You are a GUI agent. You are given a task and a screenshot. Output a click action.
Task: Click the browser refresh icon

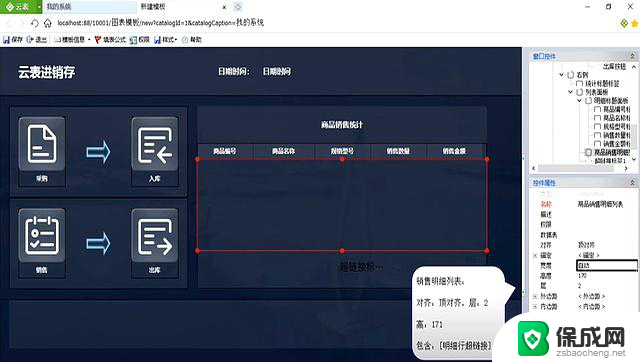35,23
